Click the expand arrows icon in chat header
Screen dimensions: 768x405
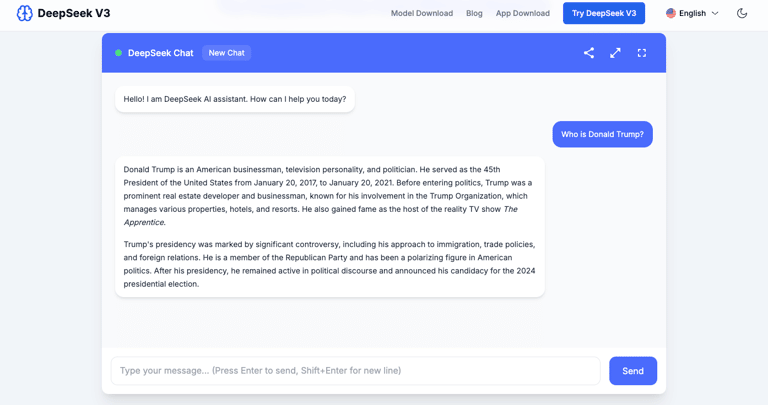(615, 53)
